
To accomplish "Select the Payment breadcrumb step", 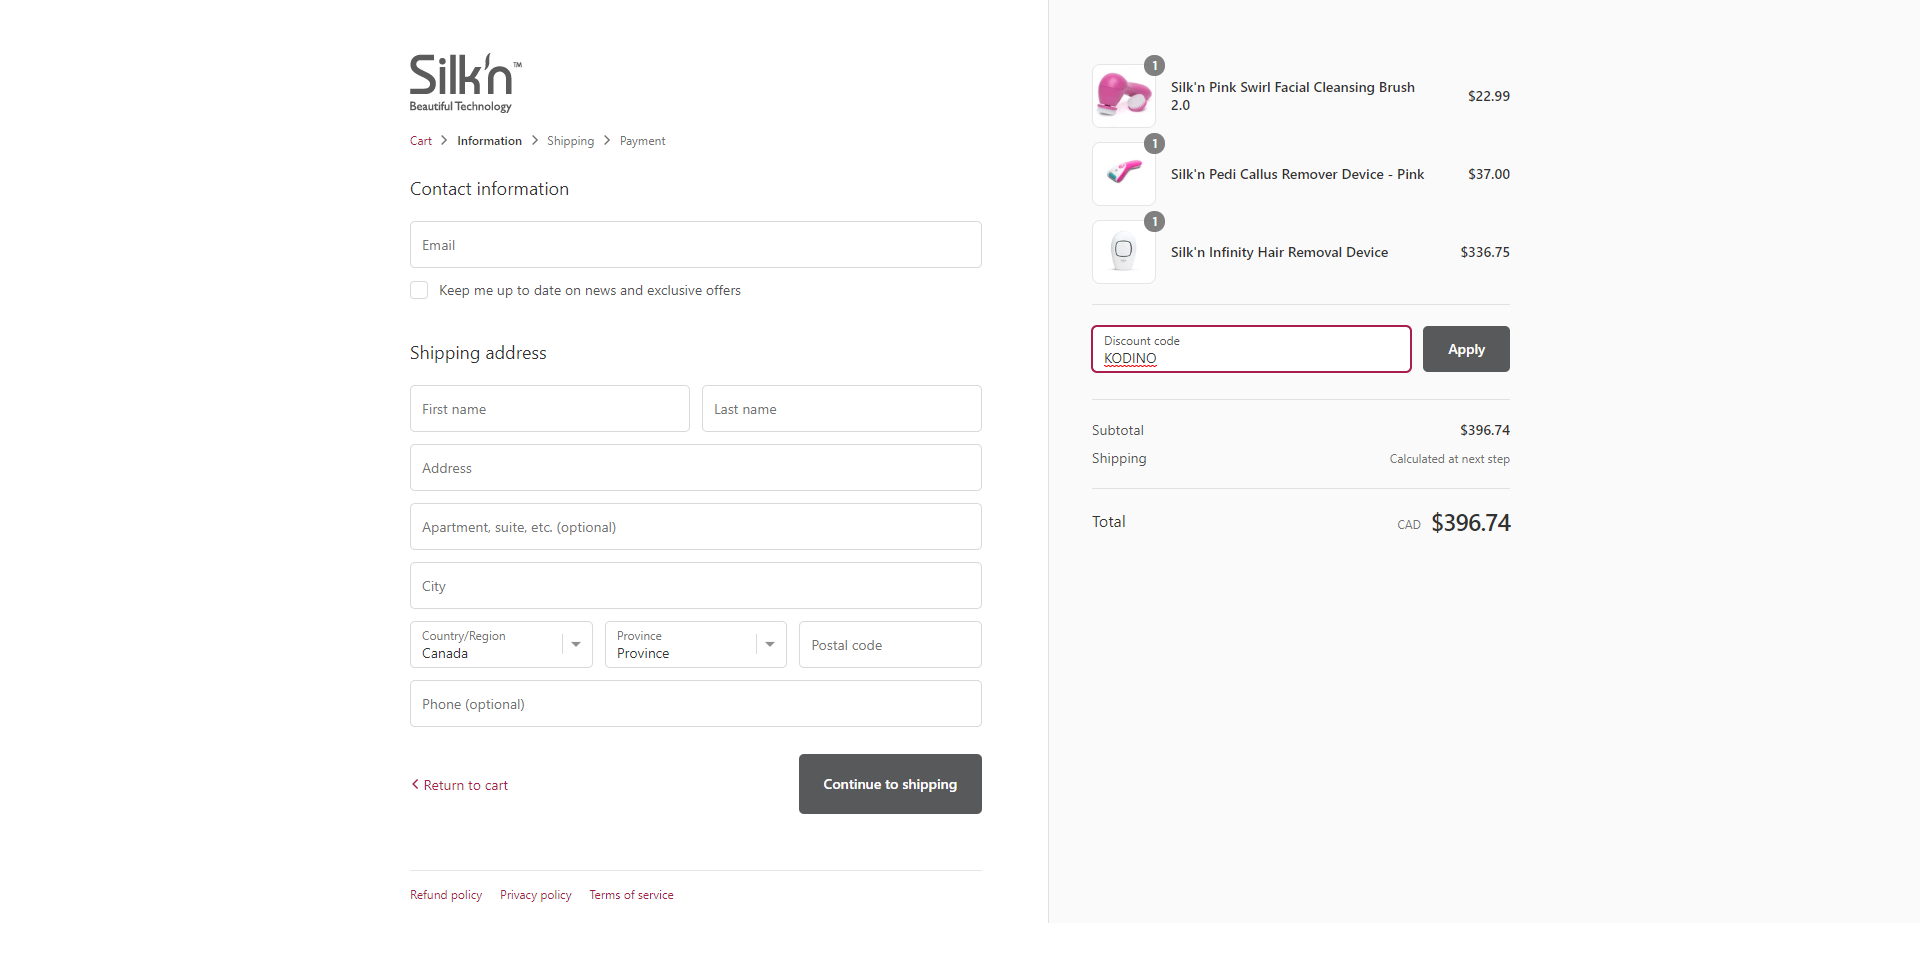I will [x=642, y=141].
